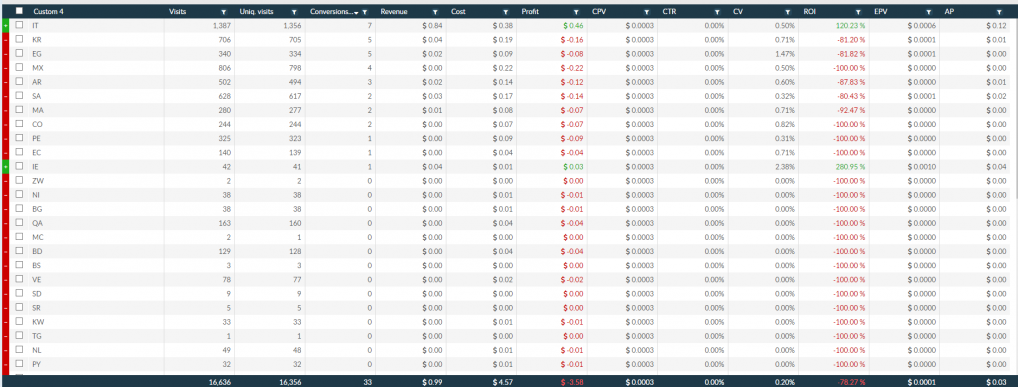Viewport: 1018px width, 387px height.
Task: Open filter icon on Revenue column
Action: point(435,12)
